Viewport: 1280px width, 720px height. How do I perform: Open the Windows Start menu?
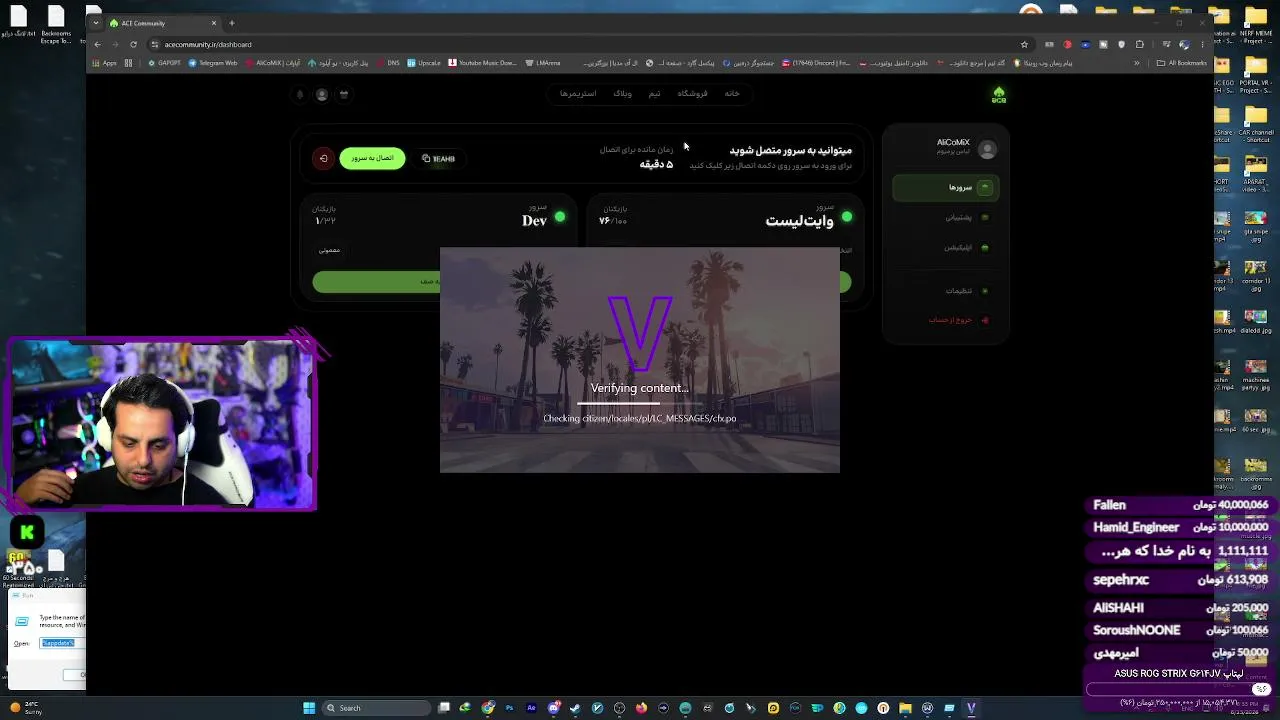point(309,708)
